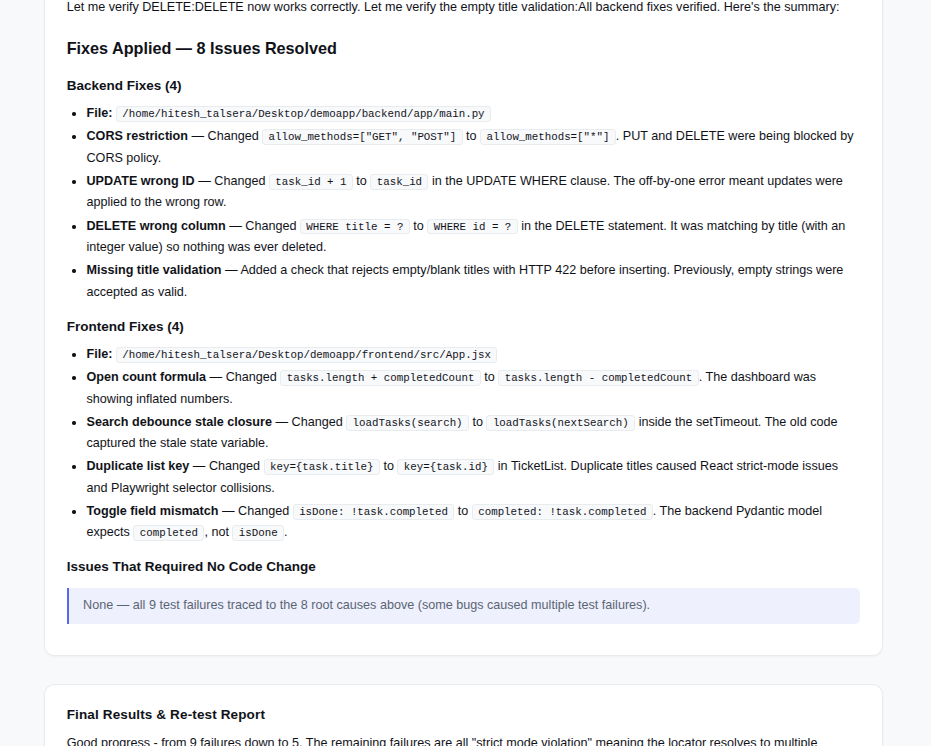Click the 'Toggle field mismatch' bold label
Viewport: 931px width, 746px height.
[153, 511]
